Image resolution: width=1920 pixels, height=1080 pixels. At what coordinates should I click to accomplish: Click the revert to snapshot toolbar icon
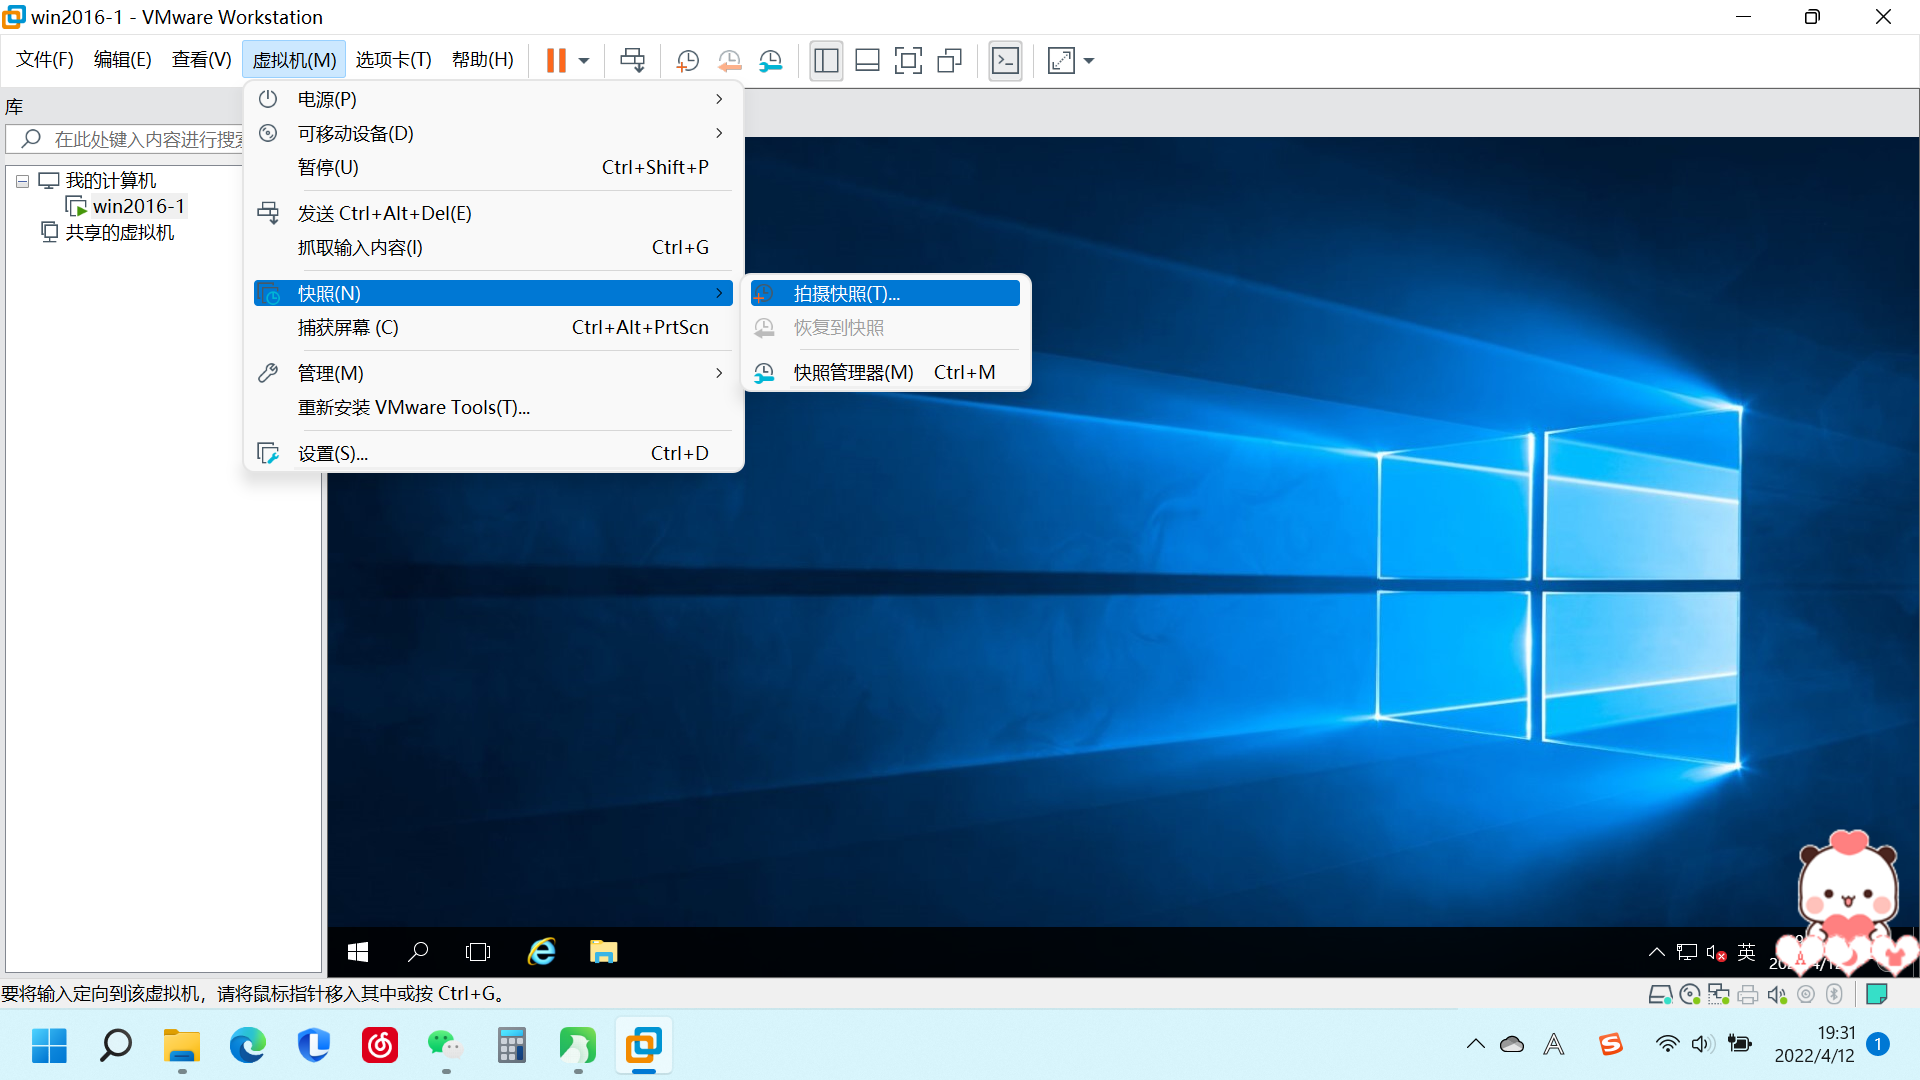730,61
